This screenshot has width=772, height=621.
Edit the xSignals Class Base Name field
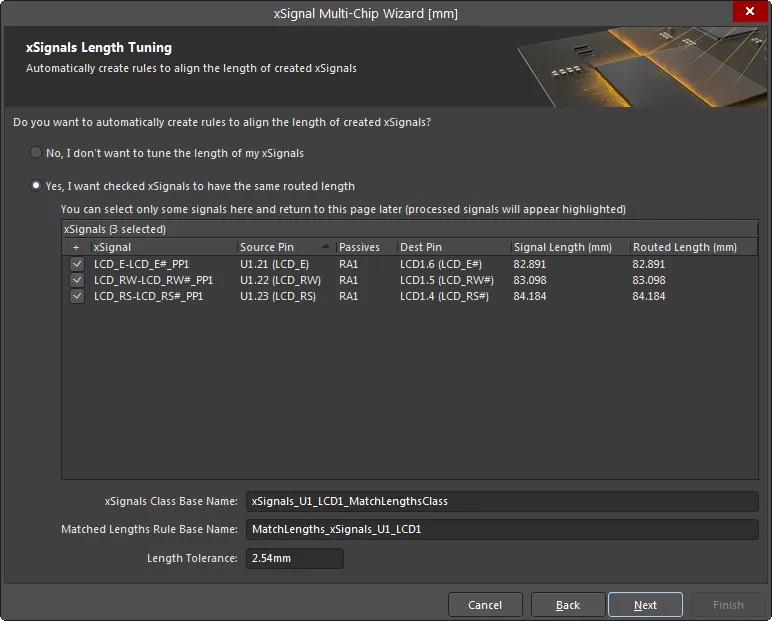tap(502, 501)
